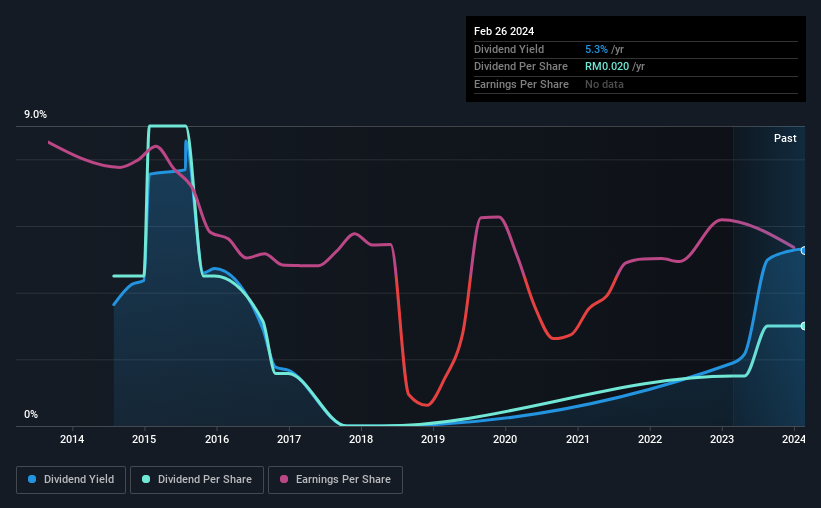The image size is (821, 508).
Task: Click the 2024 x-axis label
Action: point(794,439)
